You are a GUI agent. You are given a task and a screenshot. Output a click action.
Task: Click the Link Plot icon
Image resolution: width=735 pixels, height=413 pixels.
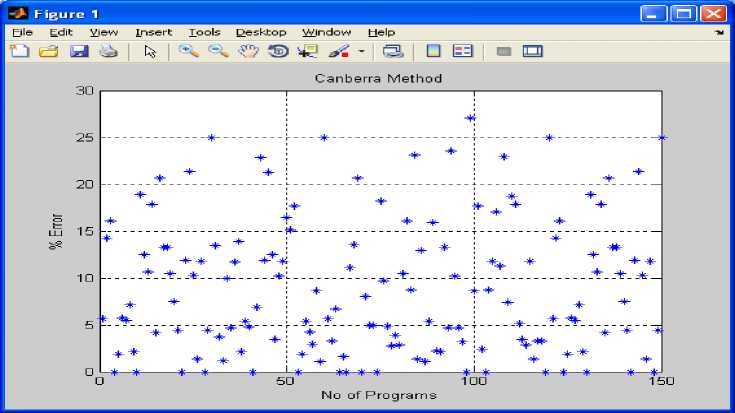393,51
